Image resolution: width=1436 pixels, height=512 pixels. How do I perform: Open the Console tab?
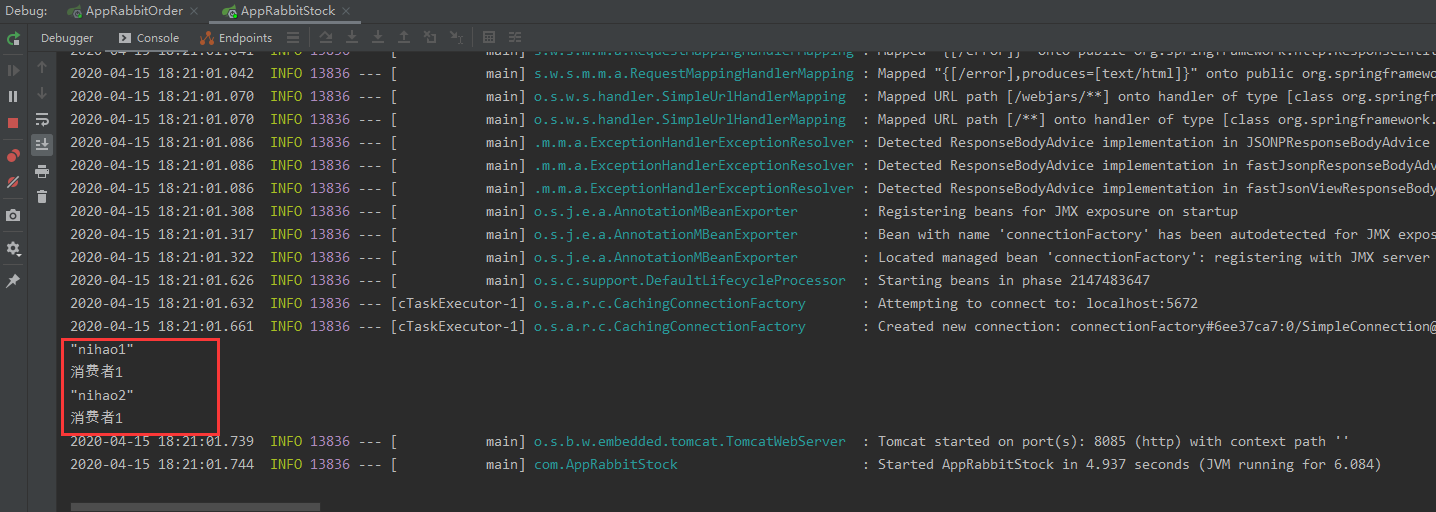(149, 38)
